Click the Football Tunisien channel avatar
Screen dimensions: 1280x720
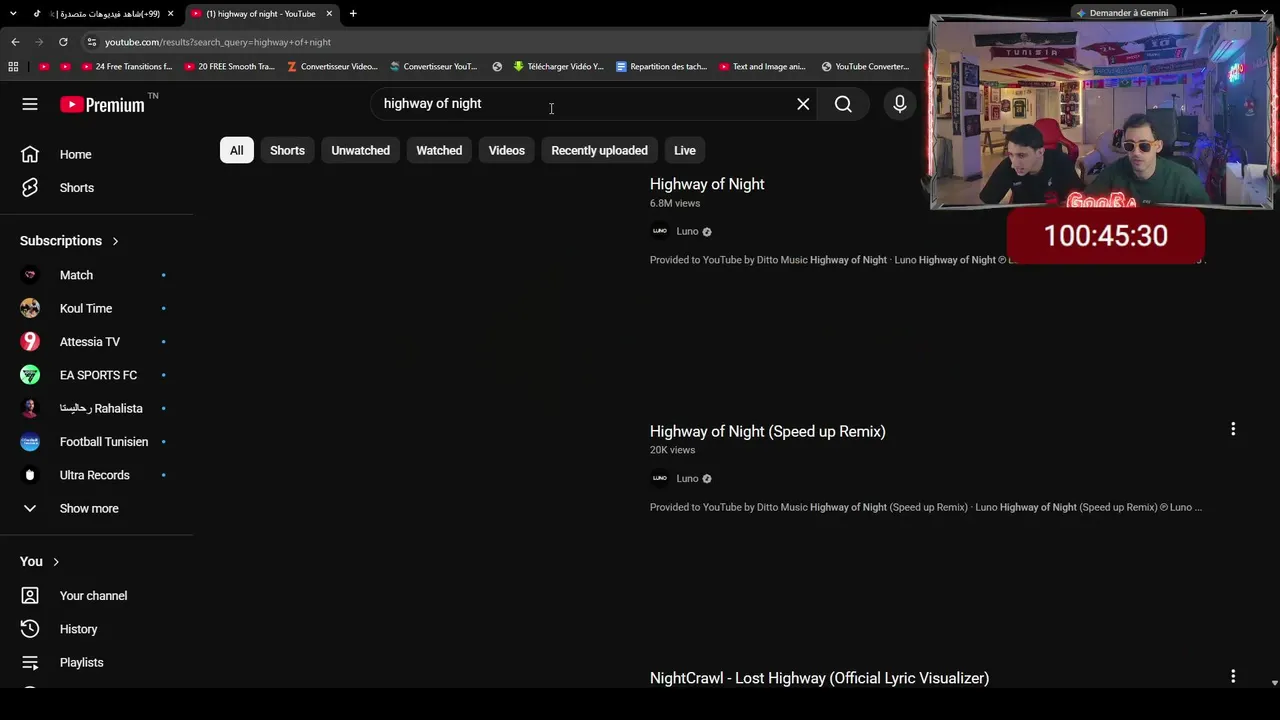[30, 442]
